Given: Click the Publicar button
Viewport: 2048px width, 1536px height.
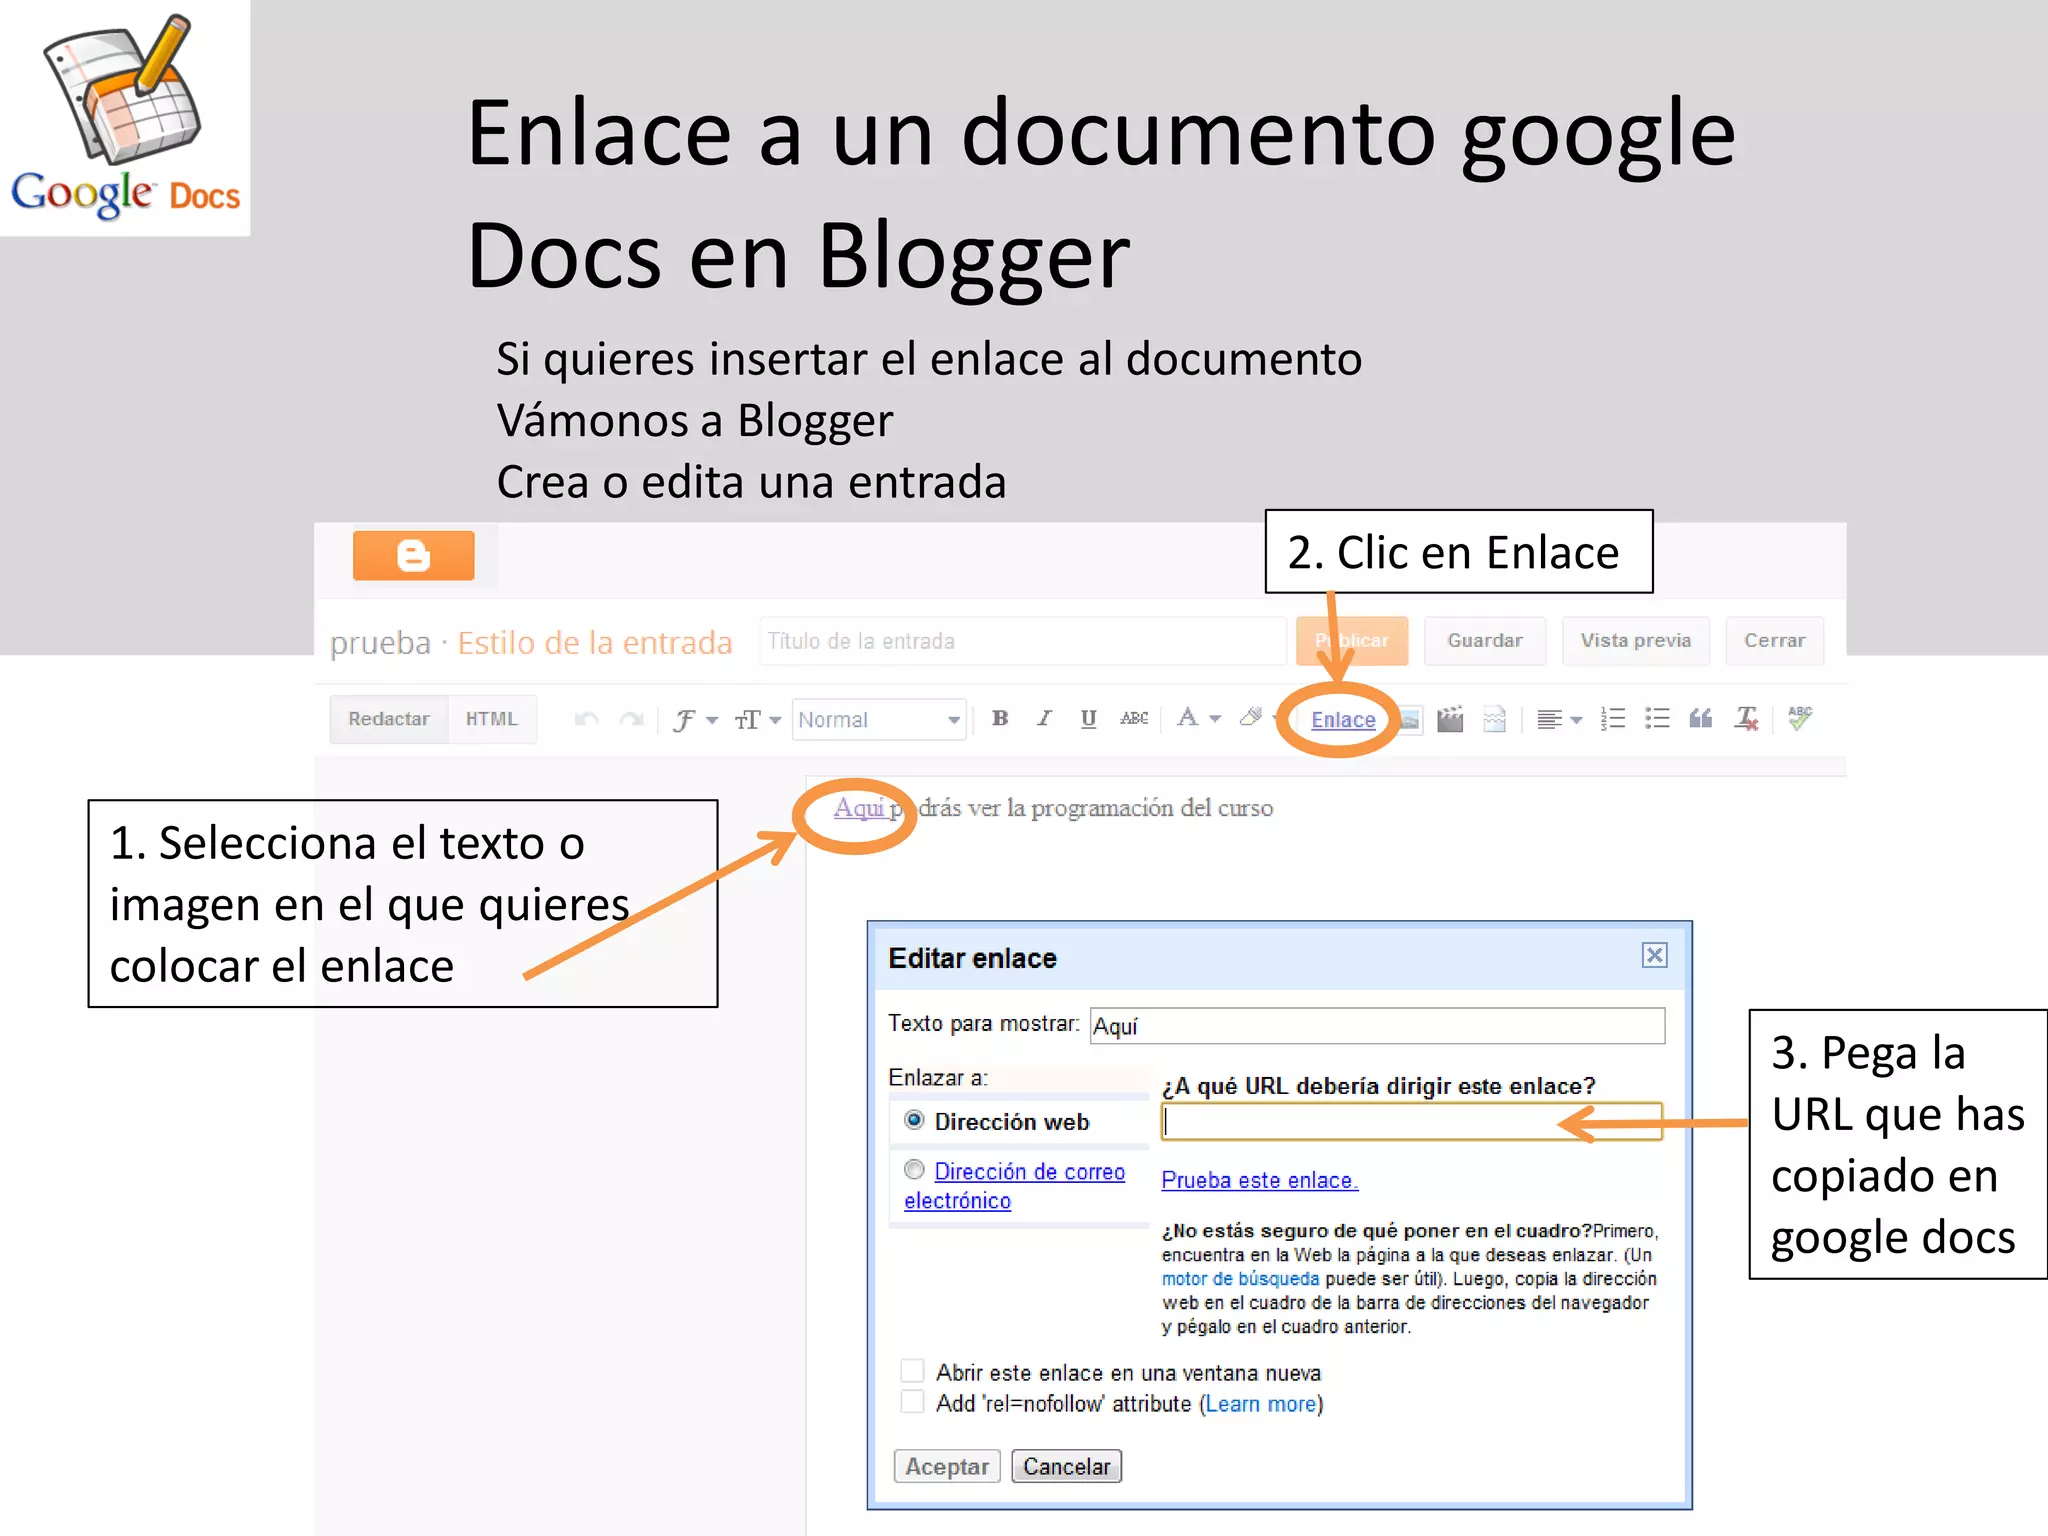Looking at the screenshot, I should [x=1352, y=641].
